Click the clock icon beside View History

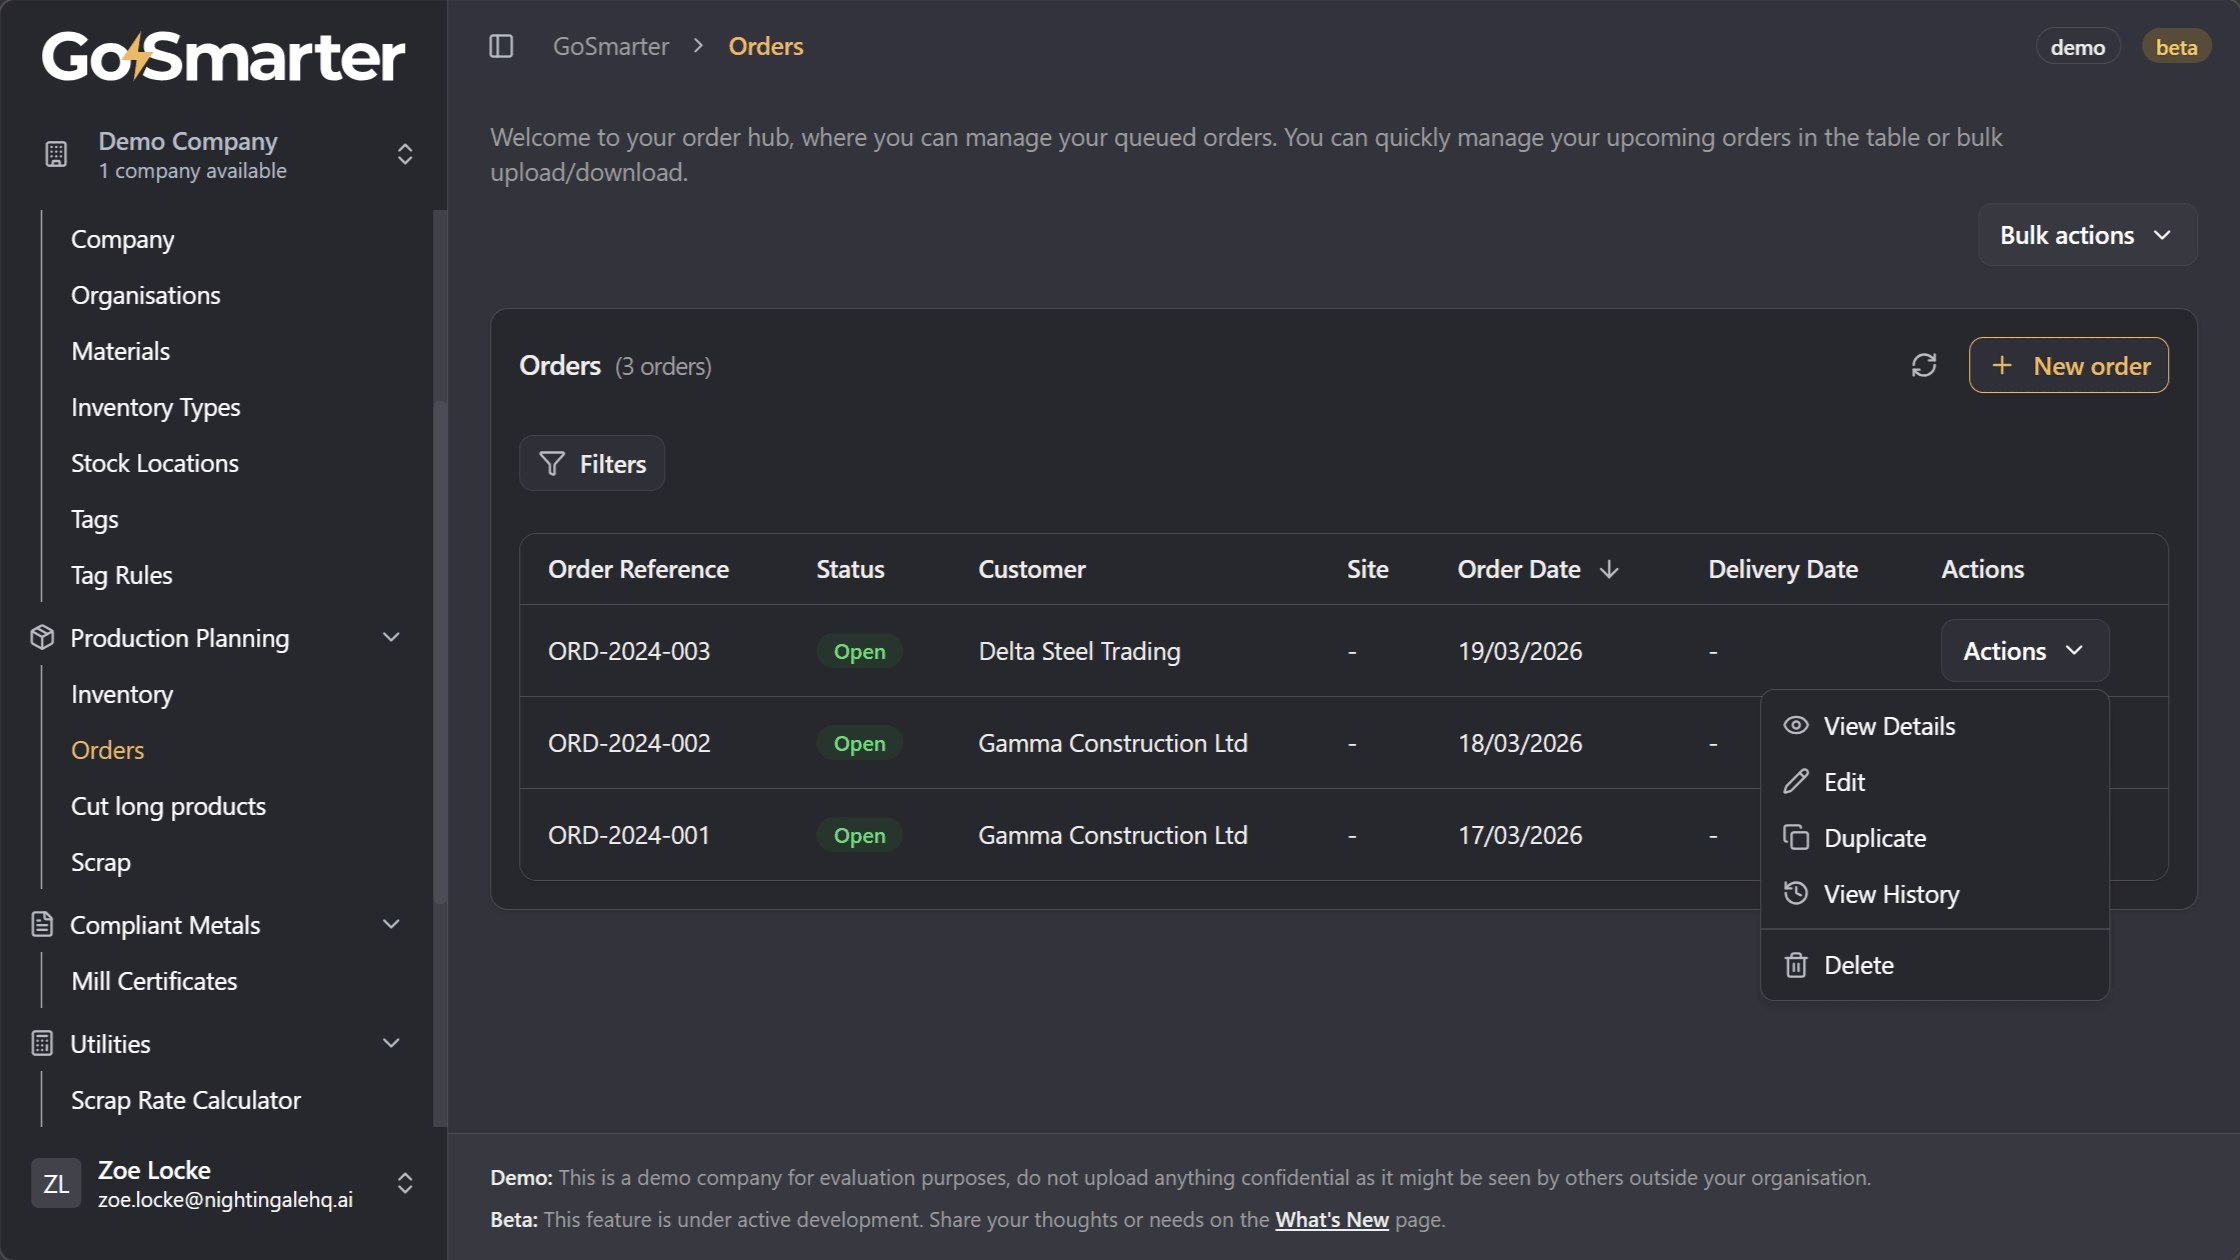[x=1796, y=893]
